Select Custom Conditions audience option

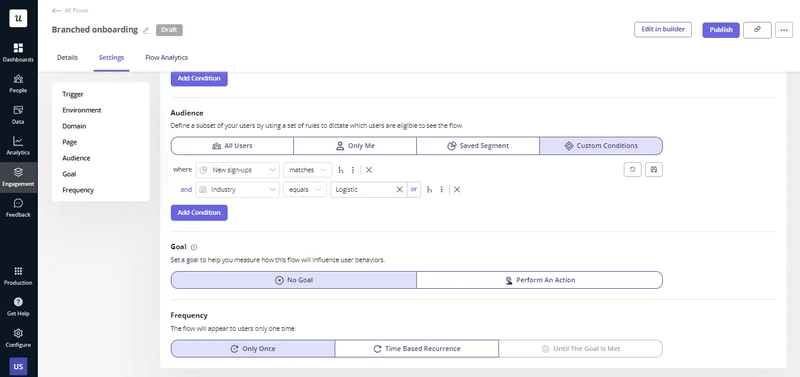coord(601,146)
